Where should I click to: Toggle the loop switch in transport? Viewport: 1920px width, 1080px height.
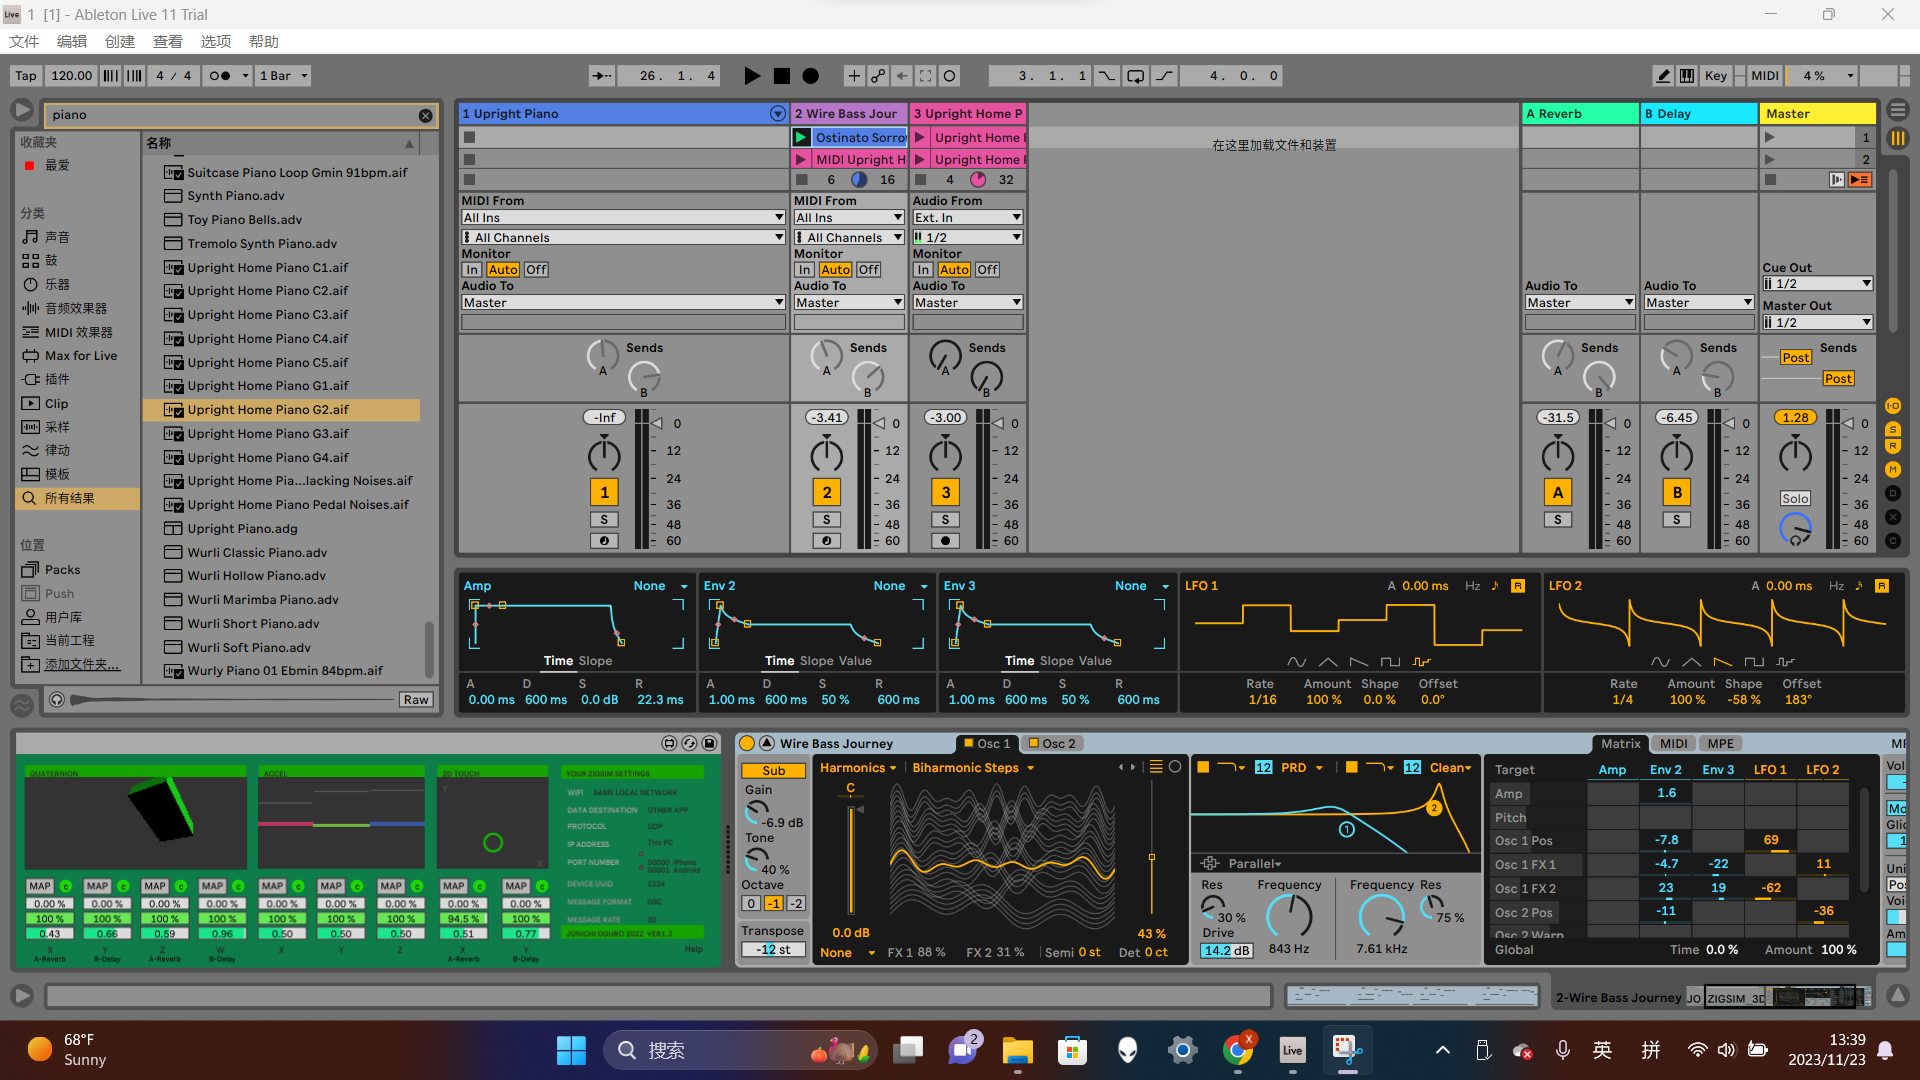pyautogui.click(x=1136, y=76)
